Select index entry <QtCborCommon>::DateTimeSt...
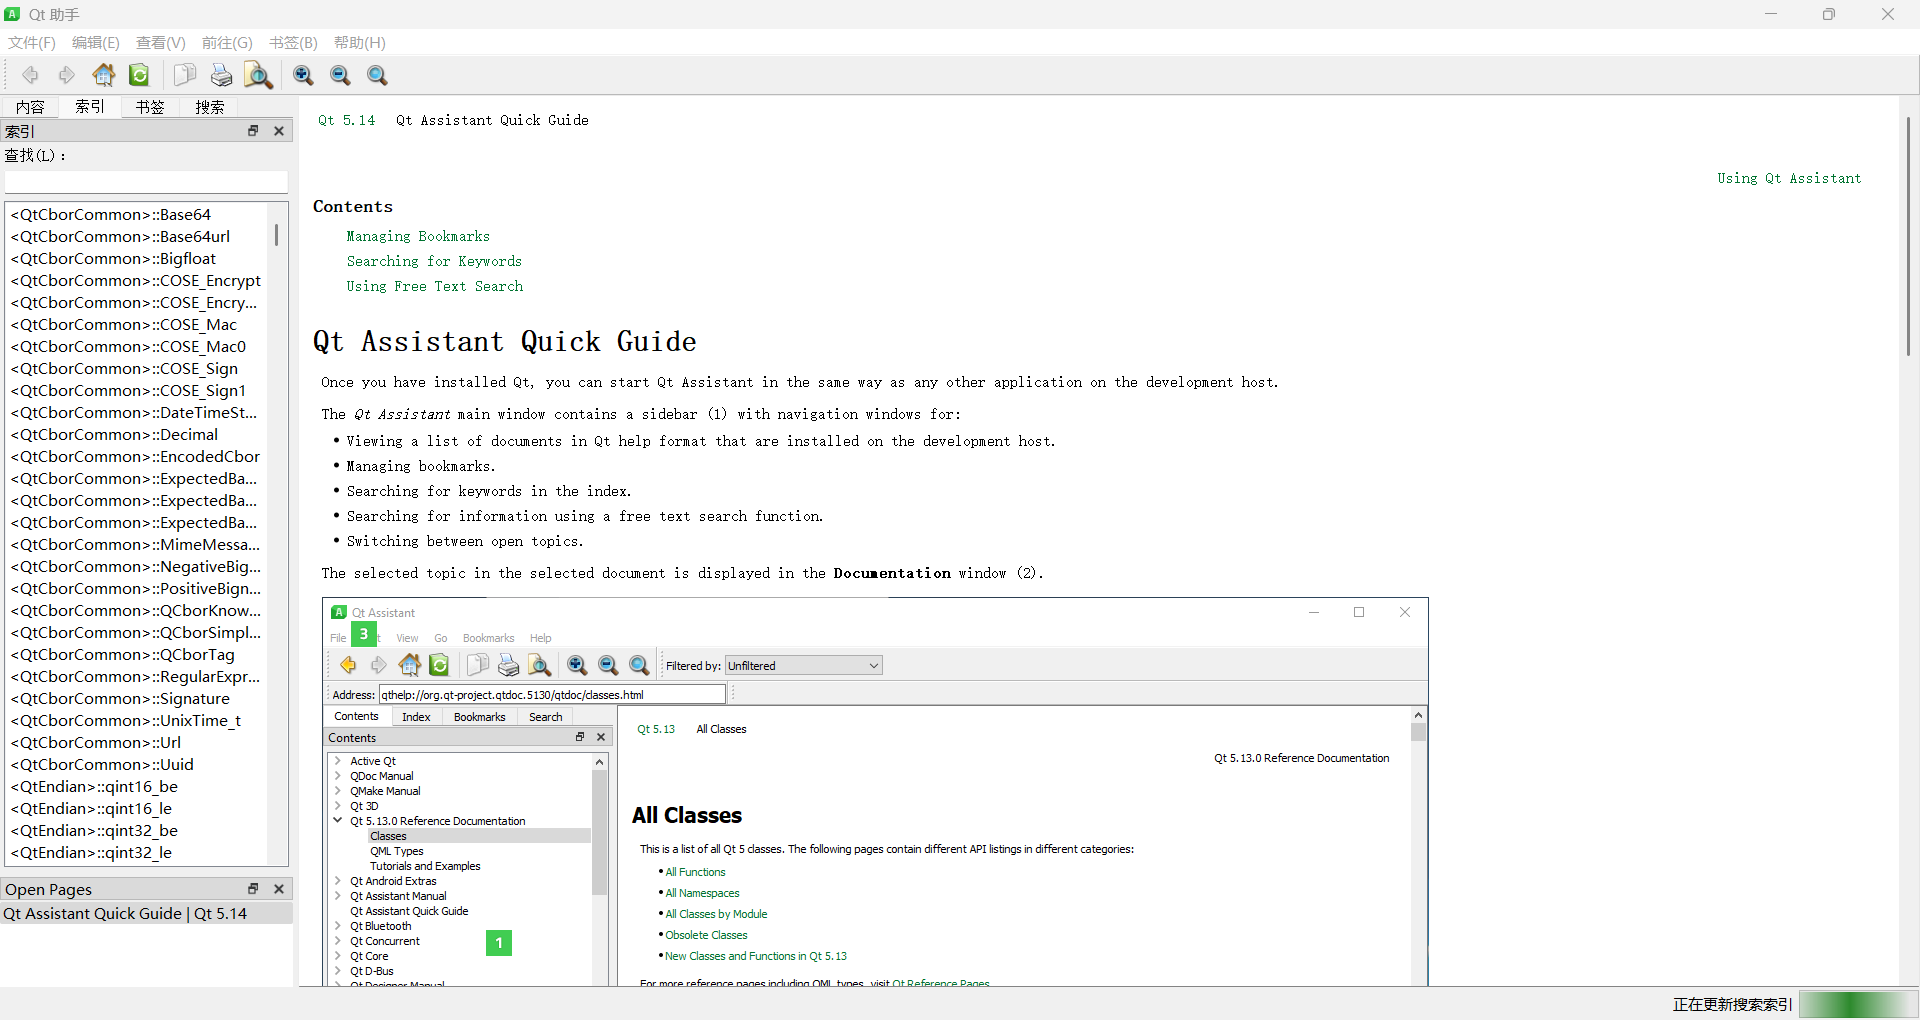This screenshot has width=1920, height=1020. tap(137, 412)
